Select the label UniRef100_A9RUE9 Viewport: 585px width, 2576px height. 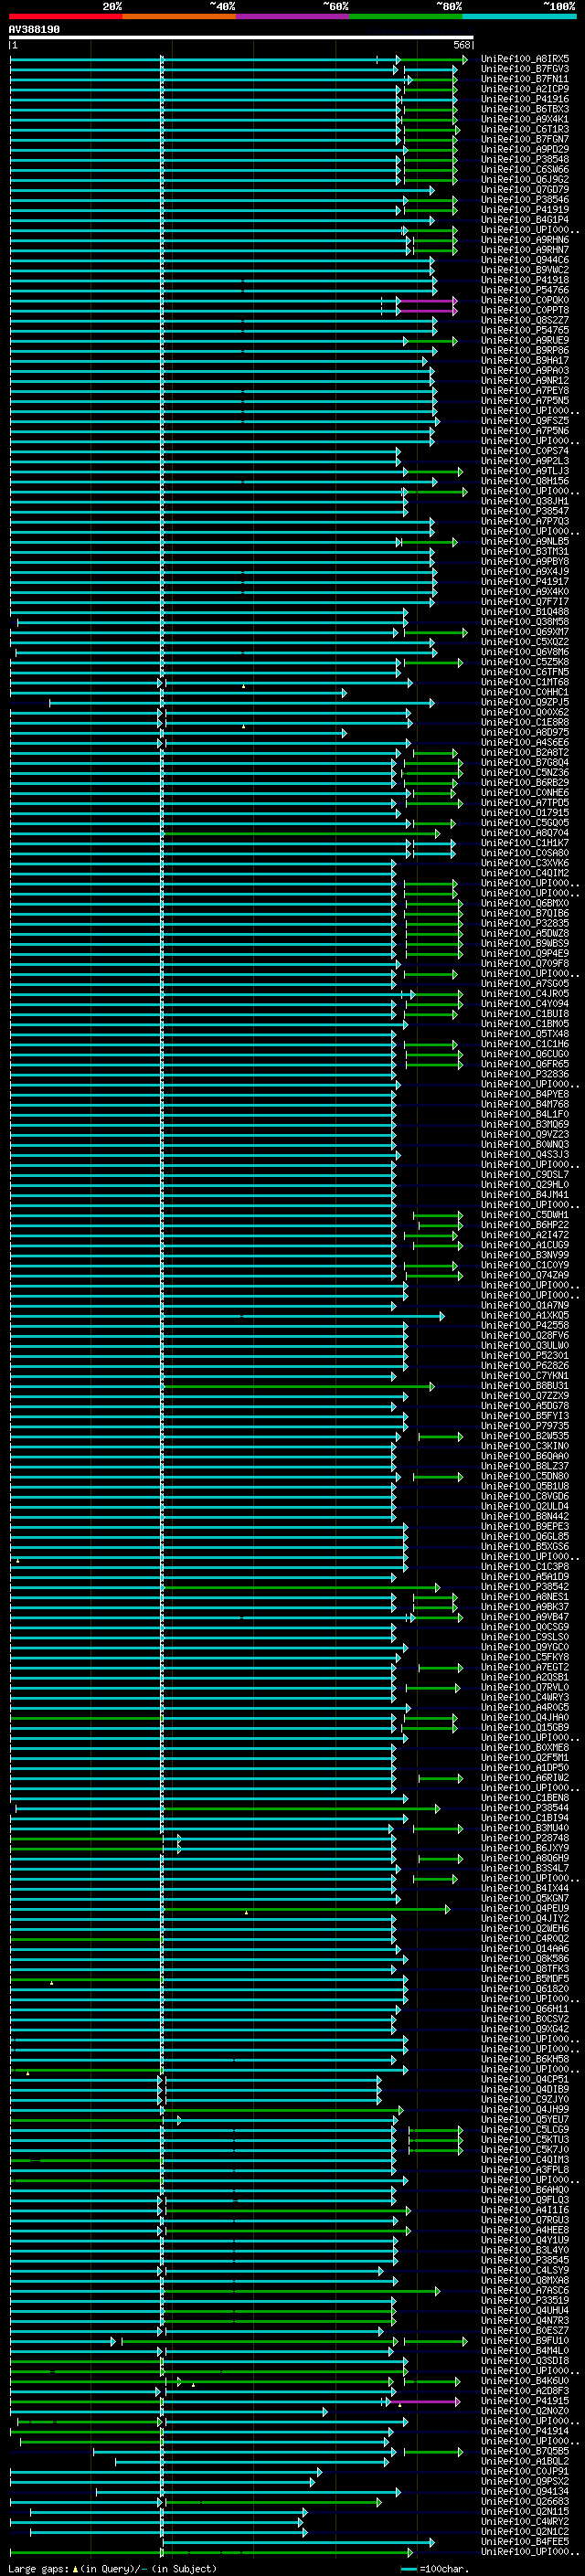[525, 340]
